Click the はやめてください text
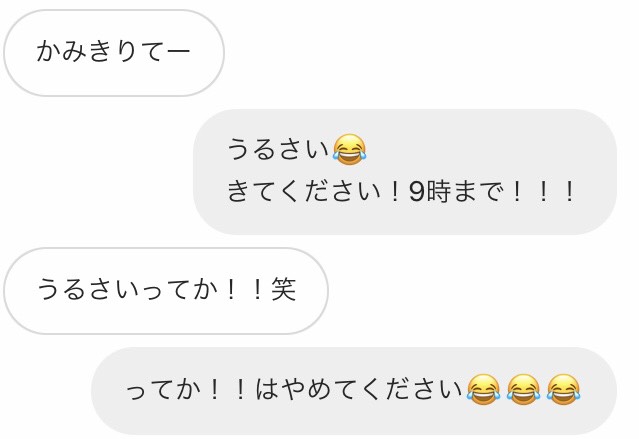The height and width of the screenshot is (439, 639). (x=359, y=389)
